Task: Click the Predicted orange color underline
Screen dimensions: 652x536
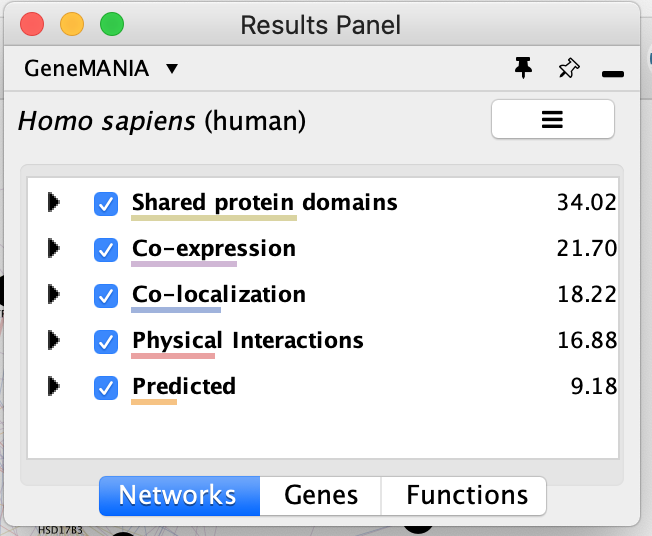Action: point(154,402)
